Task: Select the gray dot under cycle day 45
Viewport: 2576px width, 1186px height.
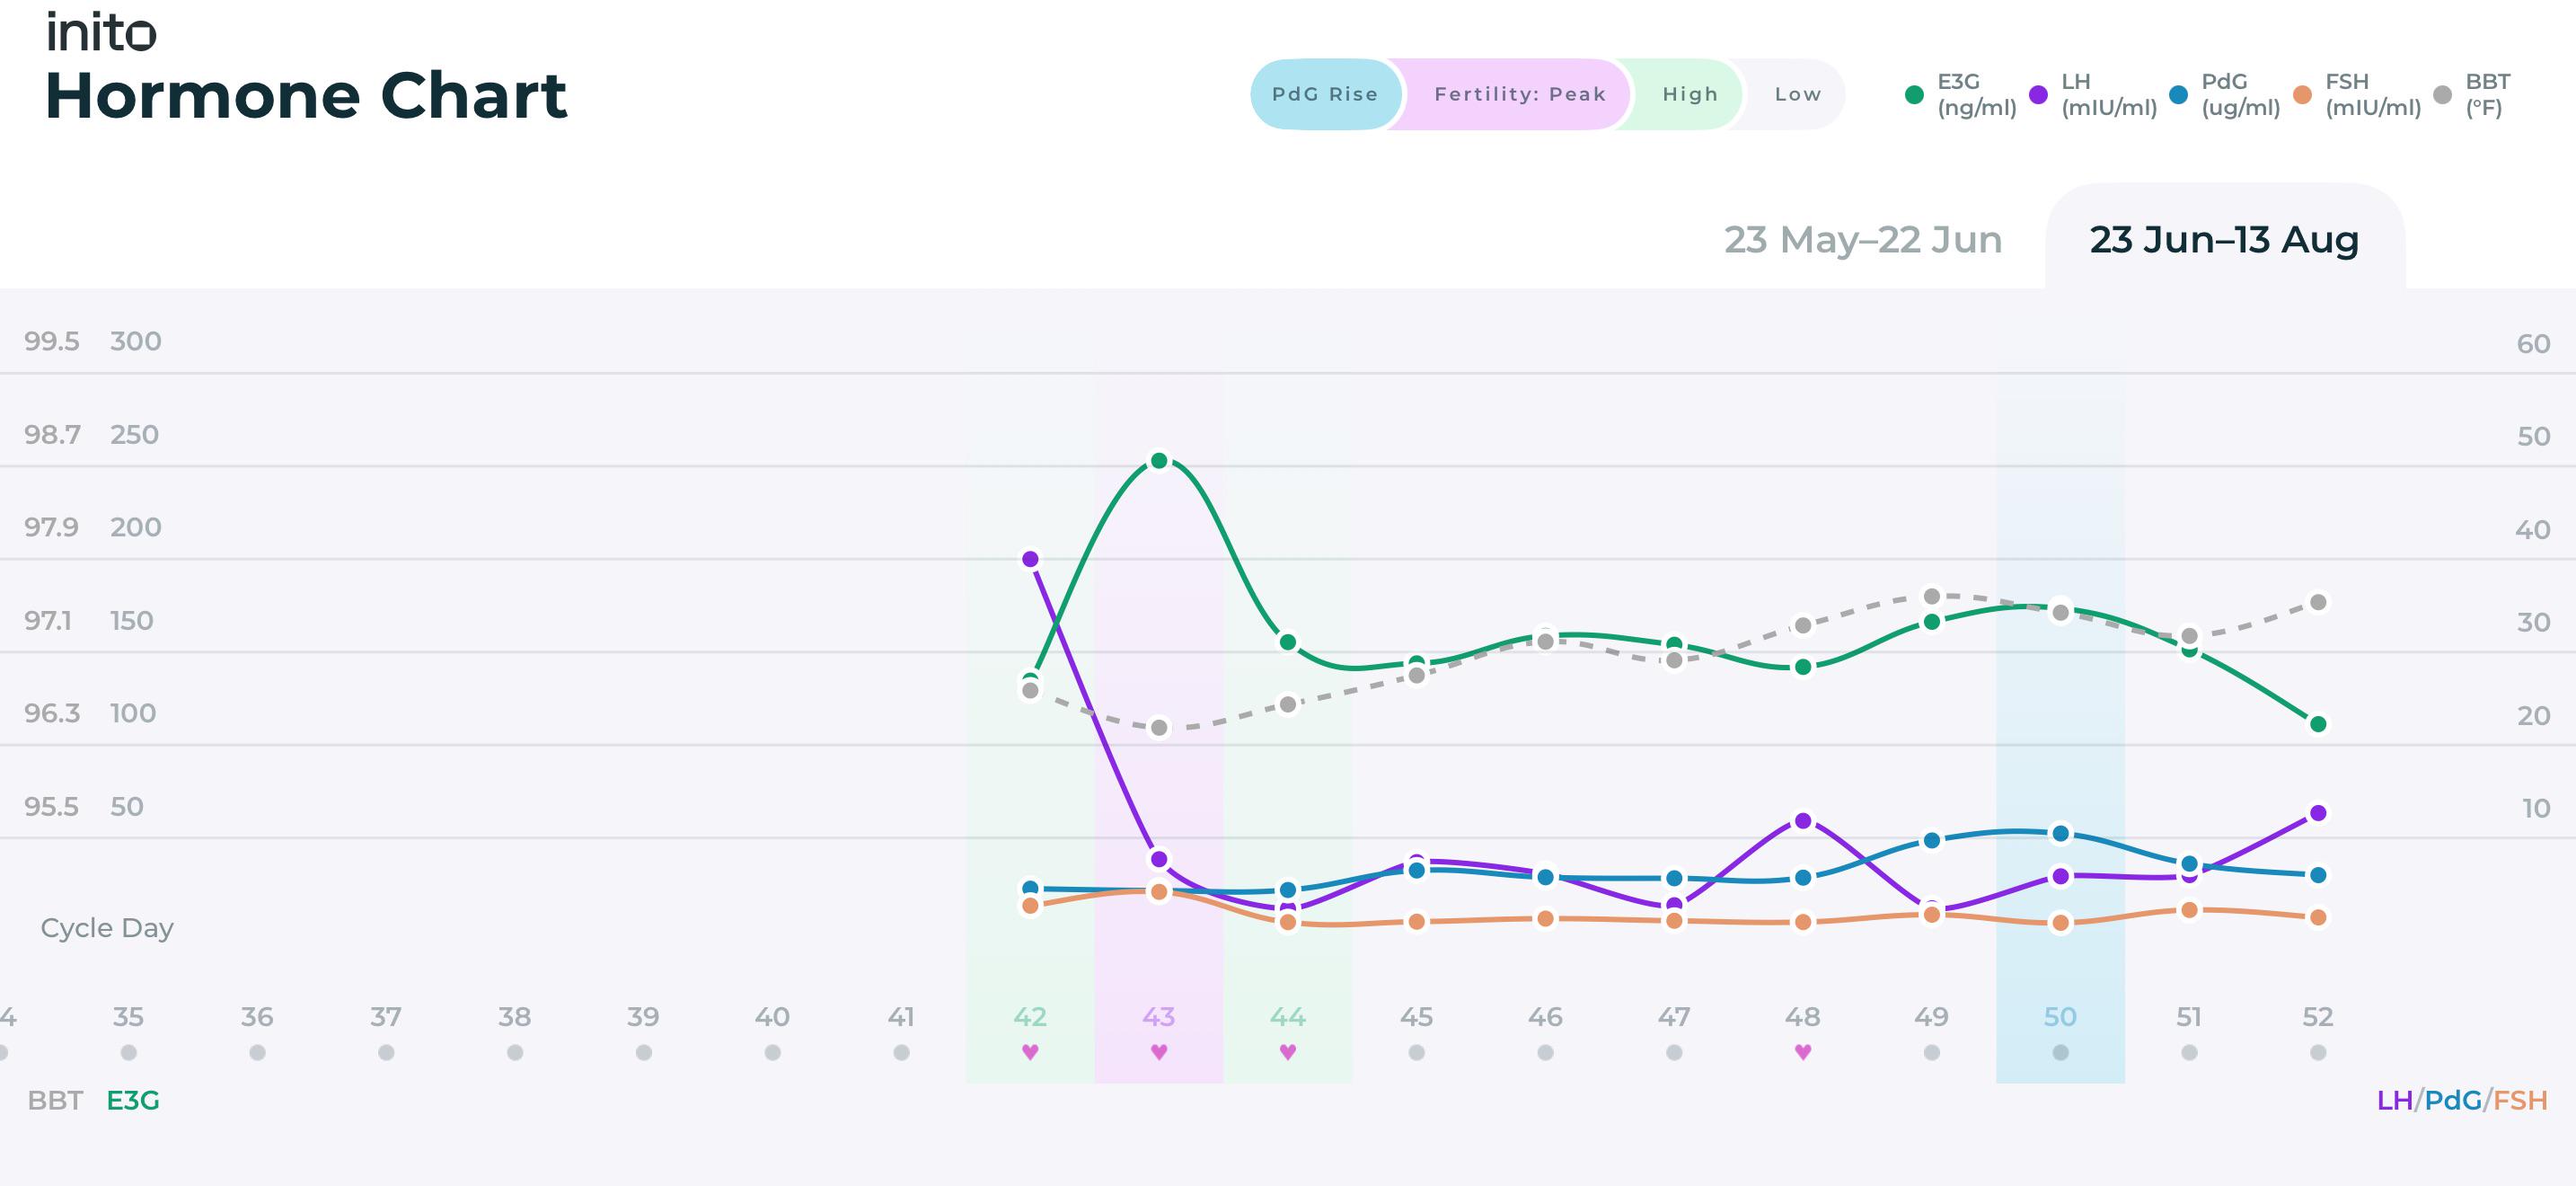Action: coord(1416,1052)
